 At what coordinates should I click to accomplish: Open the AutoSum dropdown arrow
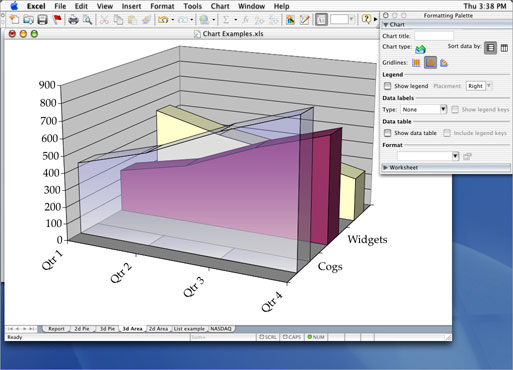point(235,20)
